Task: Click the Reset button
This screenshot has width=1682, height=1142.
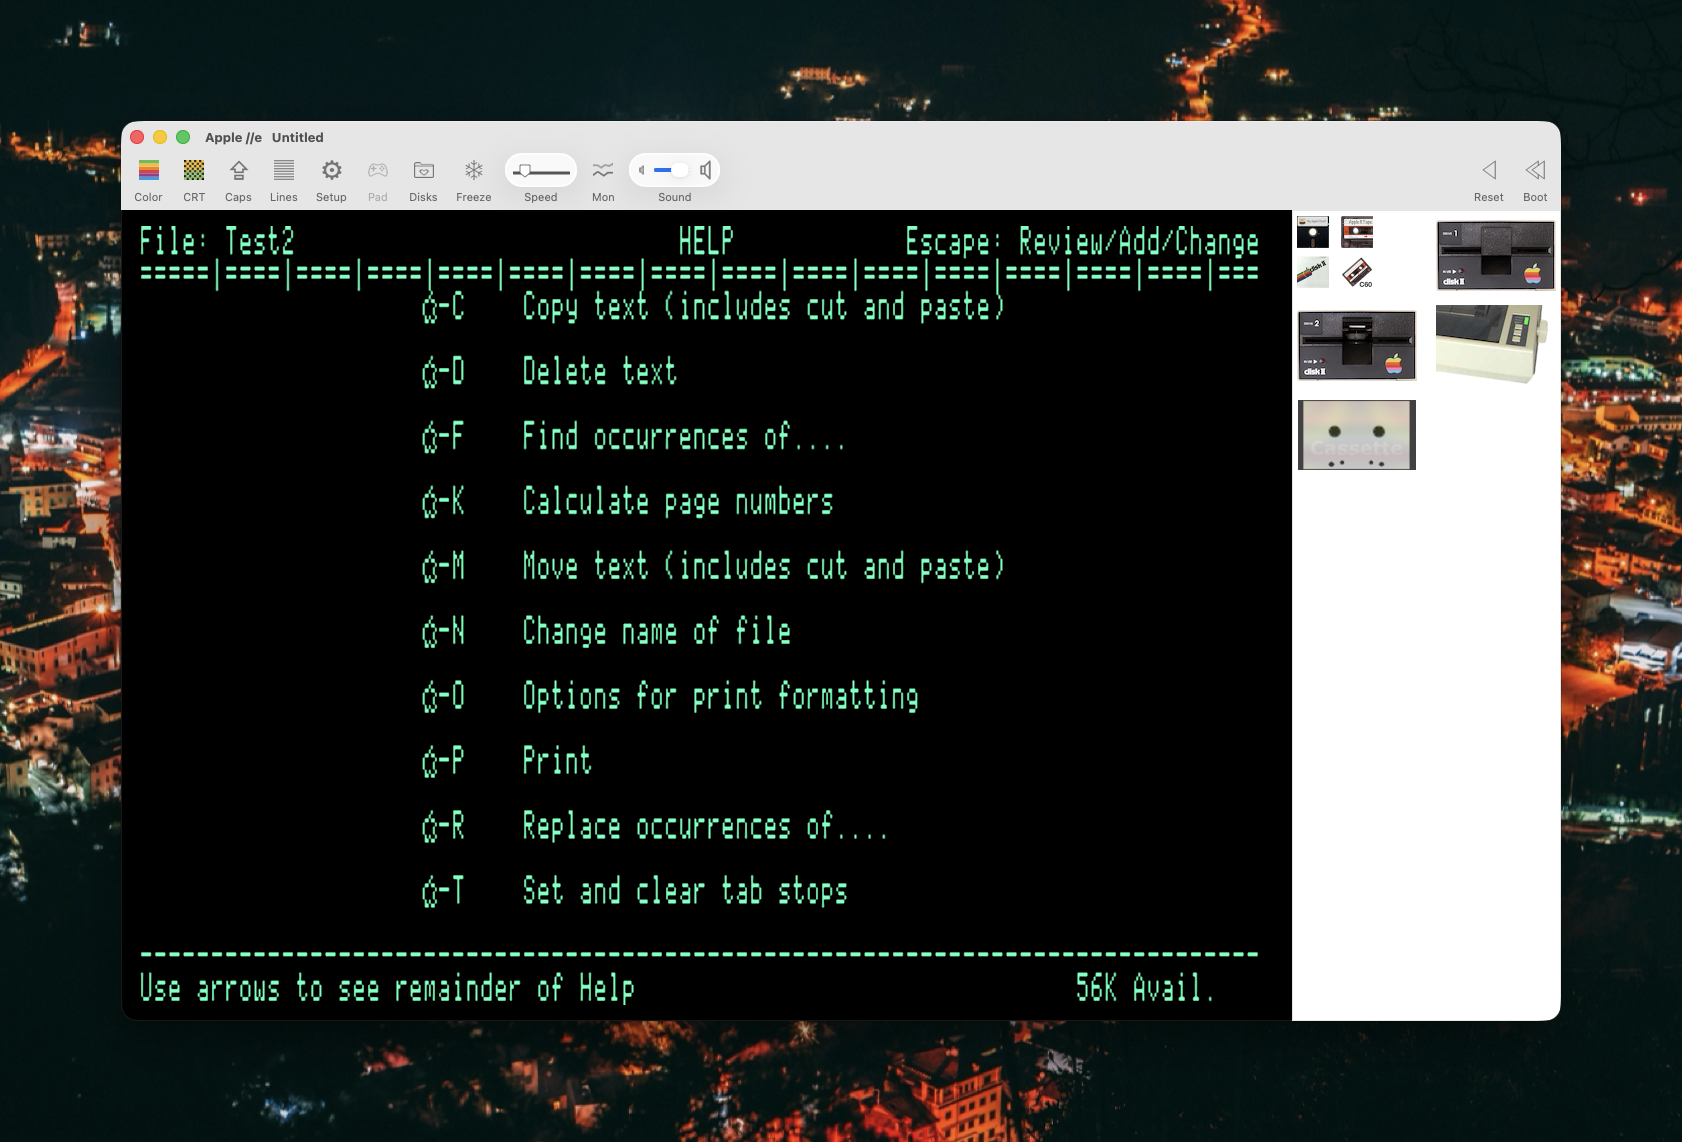Action: pos(1489,170)
